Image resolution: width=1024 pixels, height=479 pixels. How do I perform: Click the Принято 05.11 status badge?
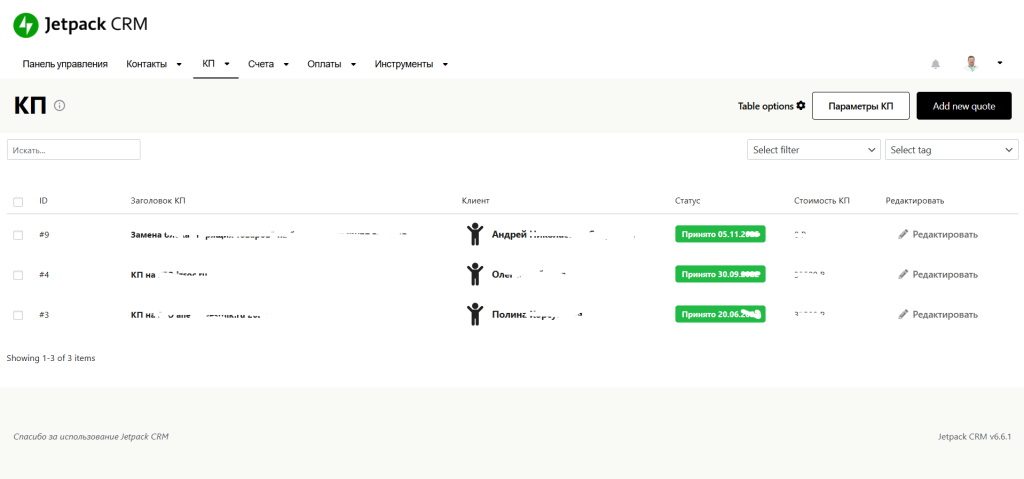click(720, 234)
